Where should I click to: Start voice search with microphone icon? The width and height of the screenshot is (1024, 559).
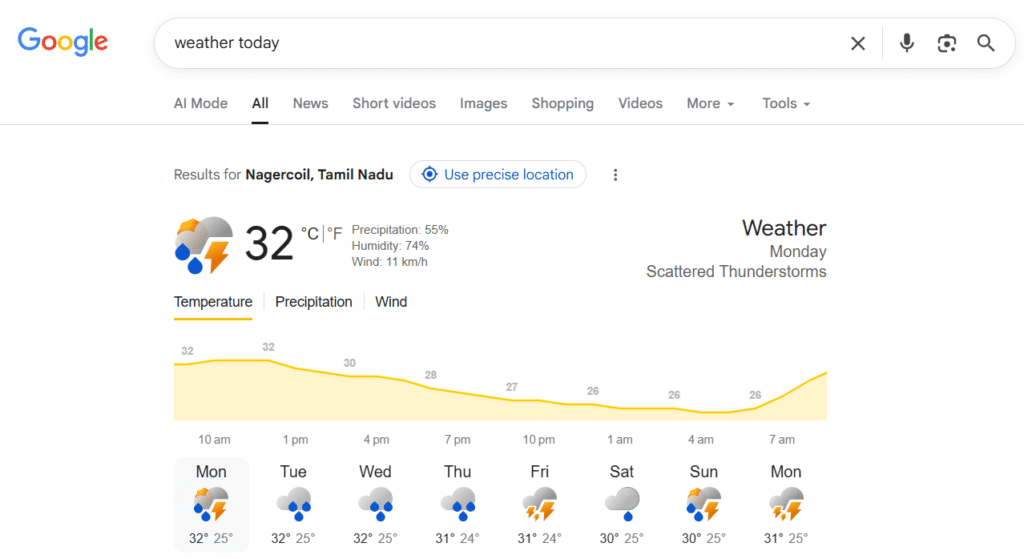pos(907,43)
